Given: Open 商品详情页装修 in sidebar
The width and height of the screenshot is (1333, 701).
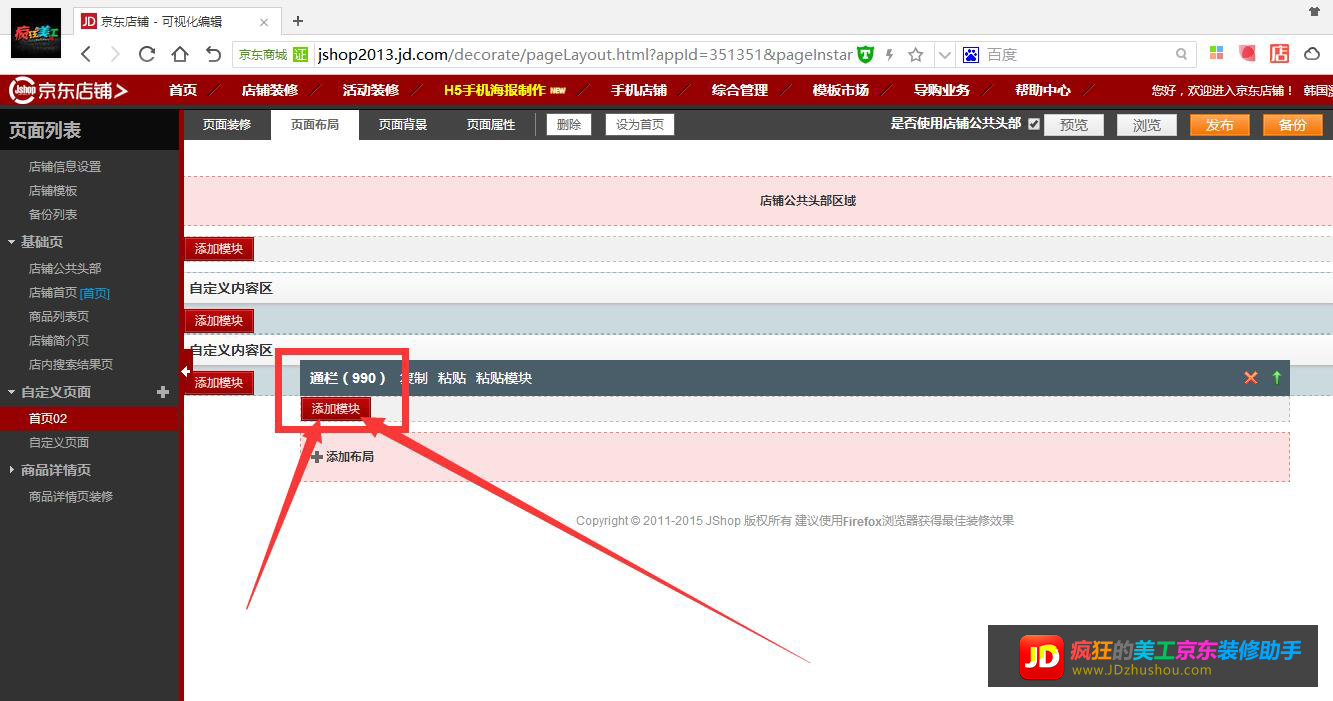Looking at the screenshot, I should pyautogui.click(x=71, y=497).
